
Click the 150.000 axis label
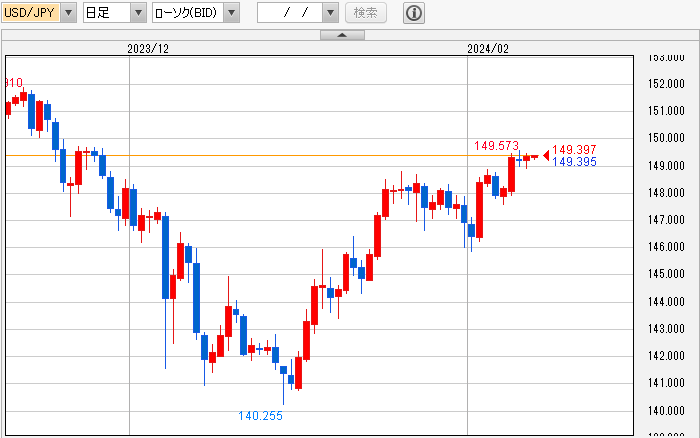tap(666, 138)
